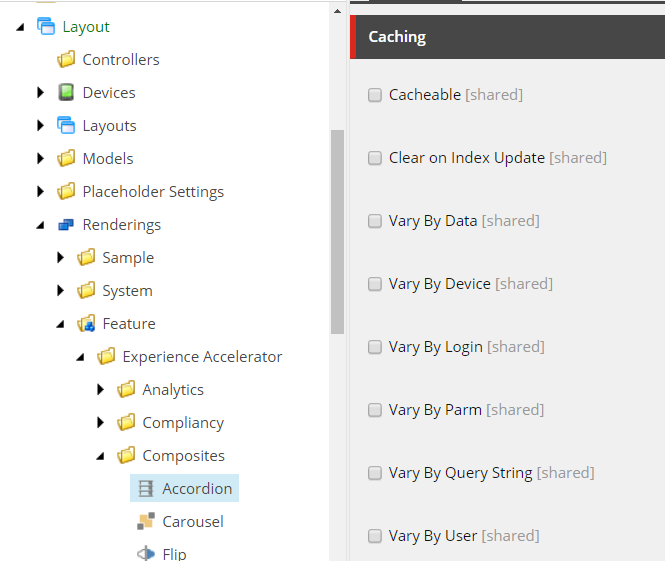This screenshot has width=665, height=561.
Task: Click the Layouts window icon
Action: click(x=66, y=125)
